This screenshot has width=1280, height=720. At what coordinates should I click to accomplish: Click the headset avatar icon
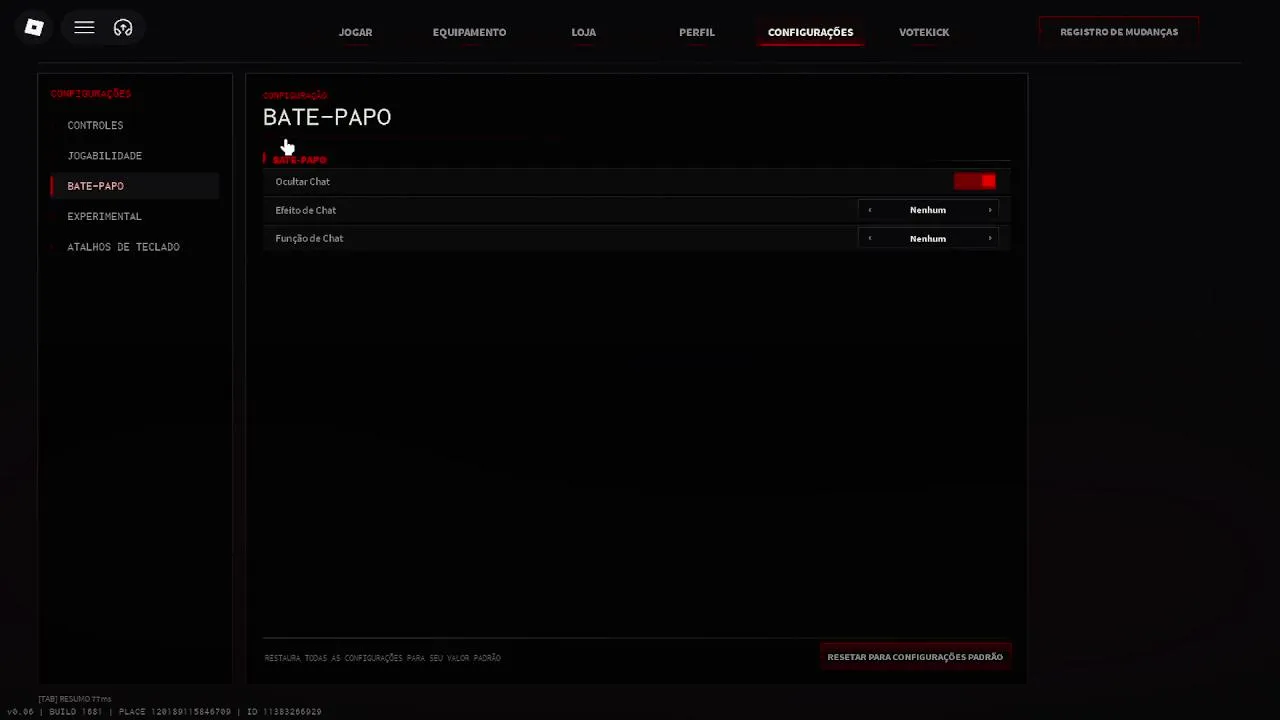(x=123, y=28)
